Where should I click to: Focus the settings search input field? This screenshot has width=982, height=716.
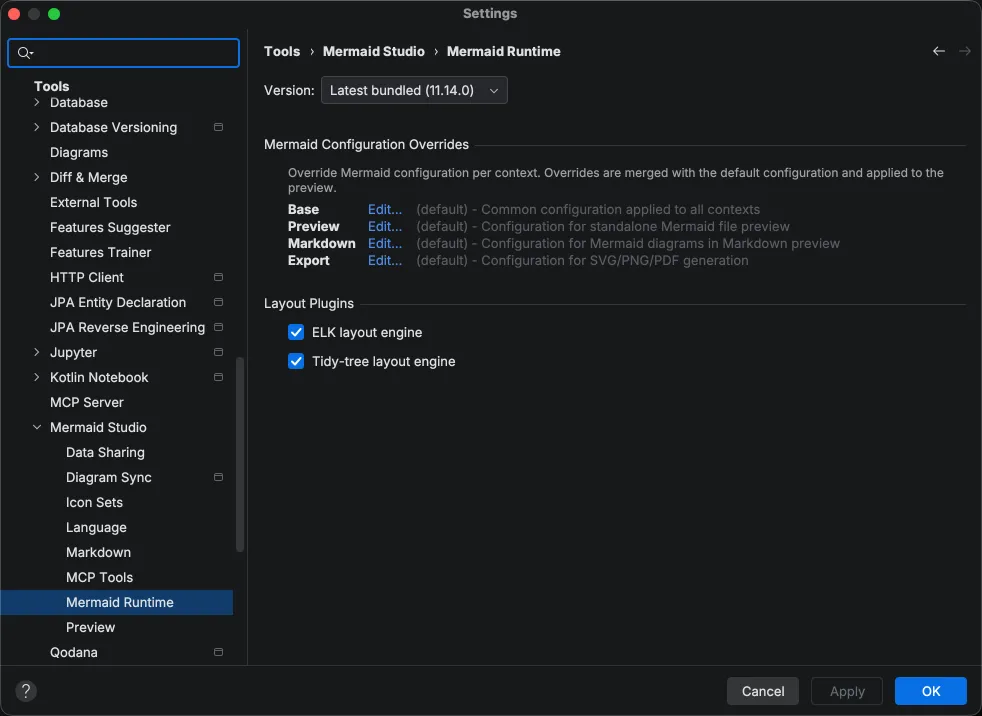123,53
